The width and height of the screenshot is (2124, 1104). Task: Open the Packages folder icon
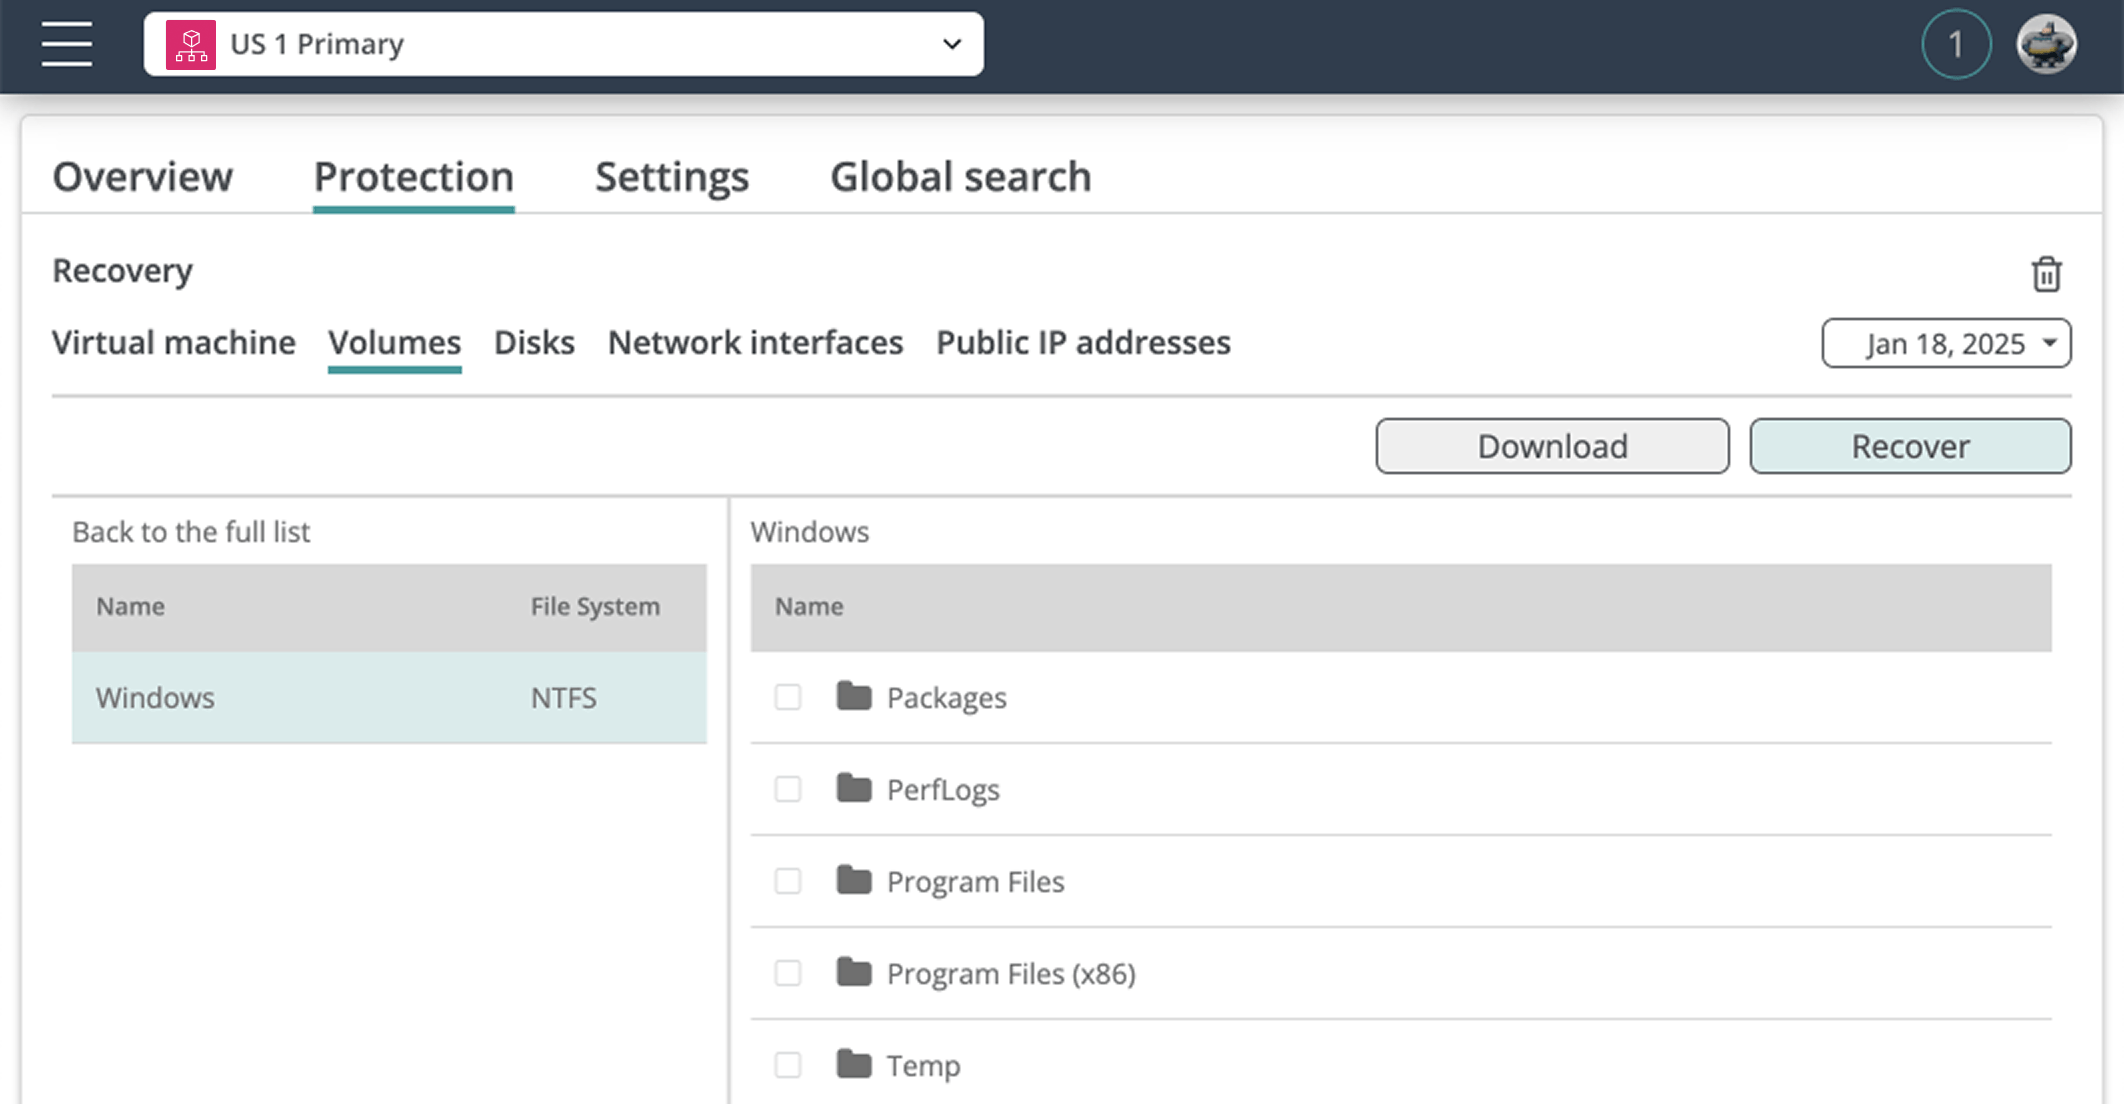(x=853, y=696)
